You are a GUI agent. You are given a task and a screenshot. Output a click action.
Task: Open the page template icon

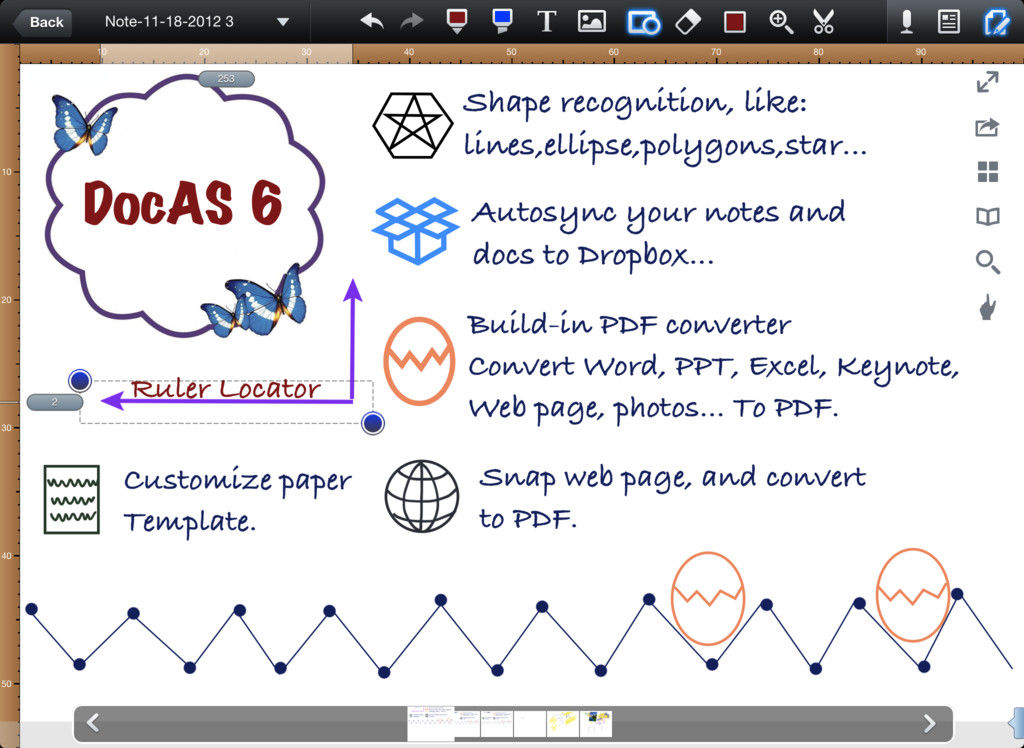coord(948,22)
